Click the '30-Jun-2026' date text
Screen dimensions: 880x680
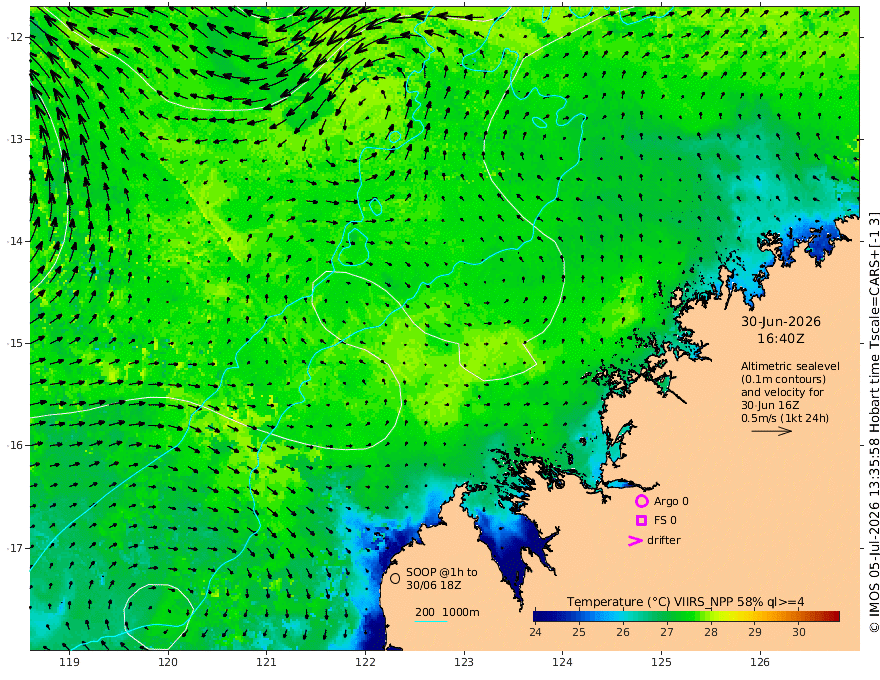(x=781, y=321)
